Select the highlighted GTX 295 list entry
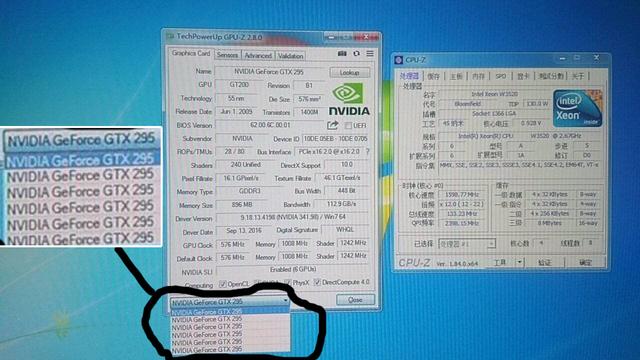Screen dimensions: 640x360 pos(231,311)
